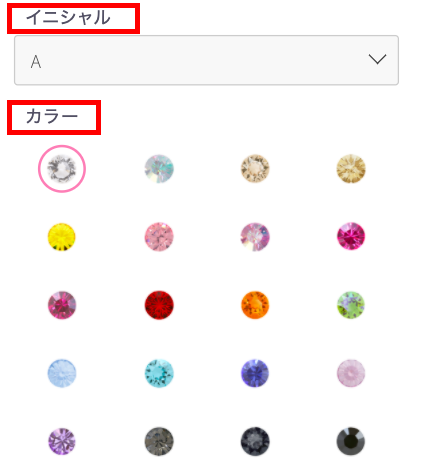Open the イニシャル dropdown showing A
Image resolution: width=427 pixels, height=476 pixels.
(x=206, y=60)
